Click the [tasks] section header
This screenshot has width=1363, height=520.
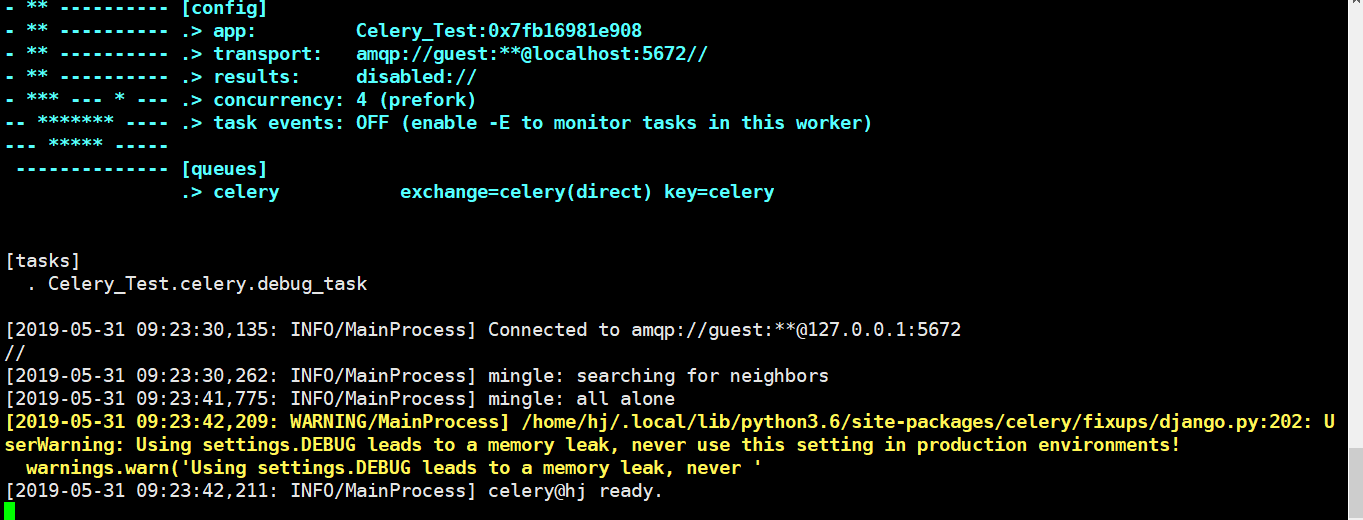43,261
